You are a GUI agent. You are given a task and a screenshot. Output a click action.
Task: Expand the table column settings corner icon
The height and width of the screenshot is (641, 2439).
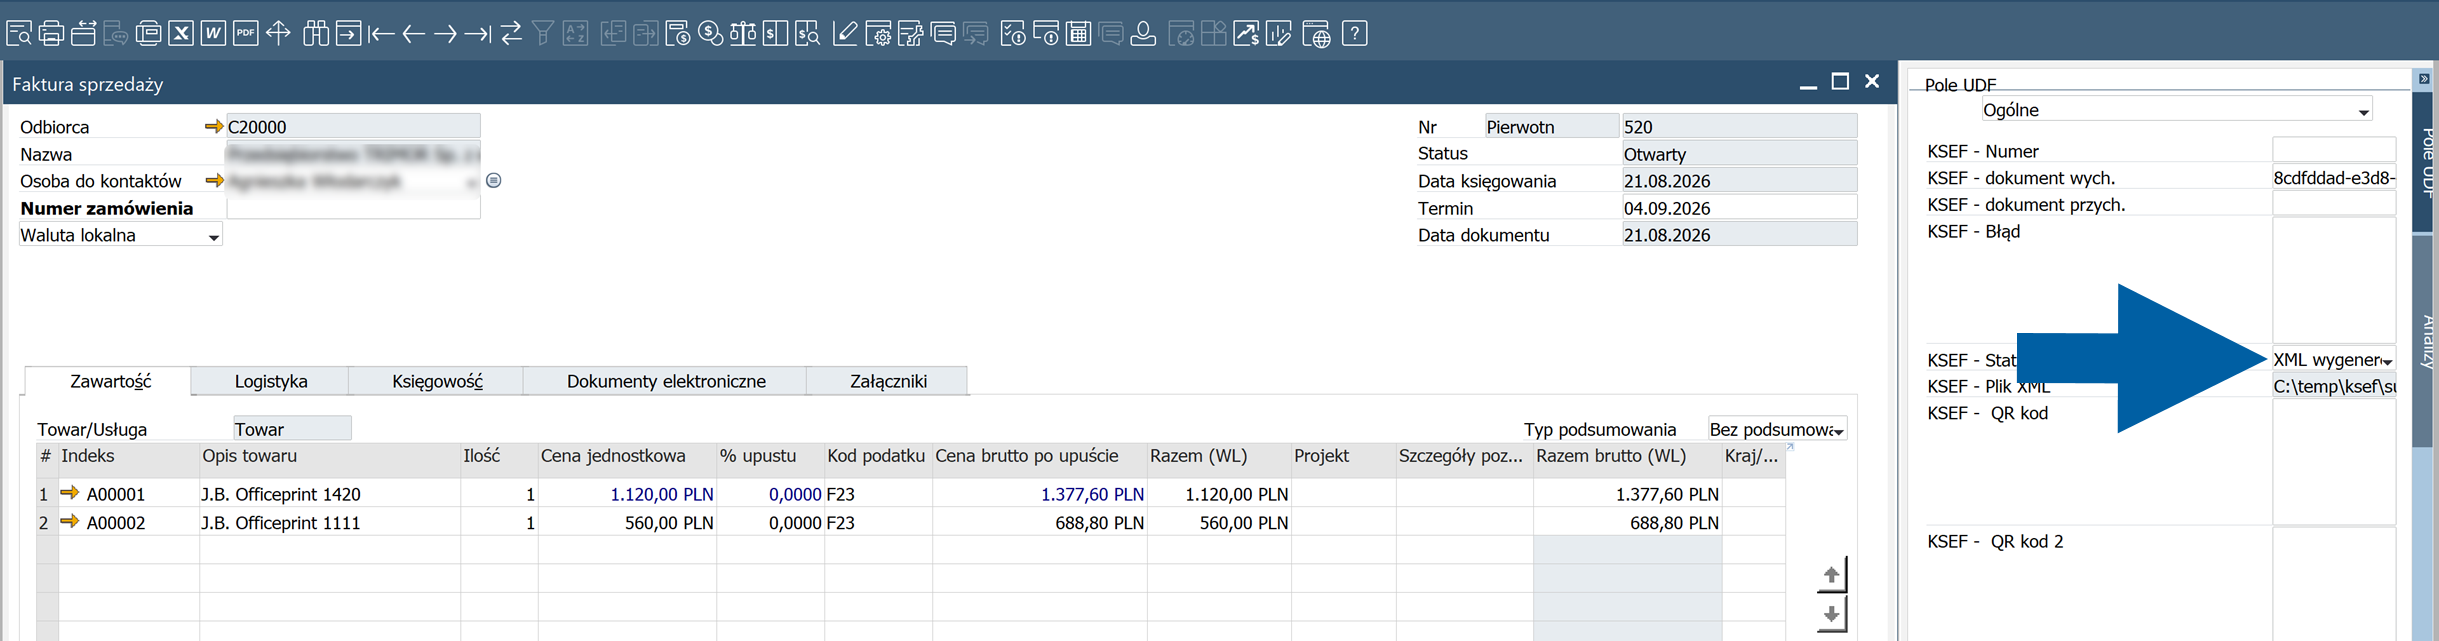tap(1790, 448)
